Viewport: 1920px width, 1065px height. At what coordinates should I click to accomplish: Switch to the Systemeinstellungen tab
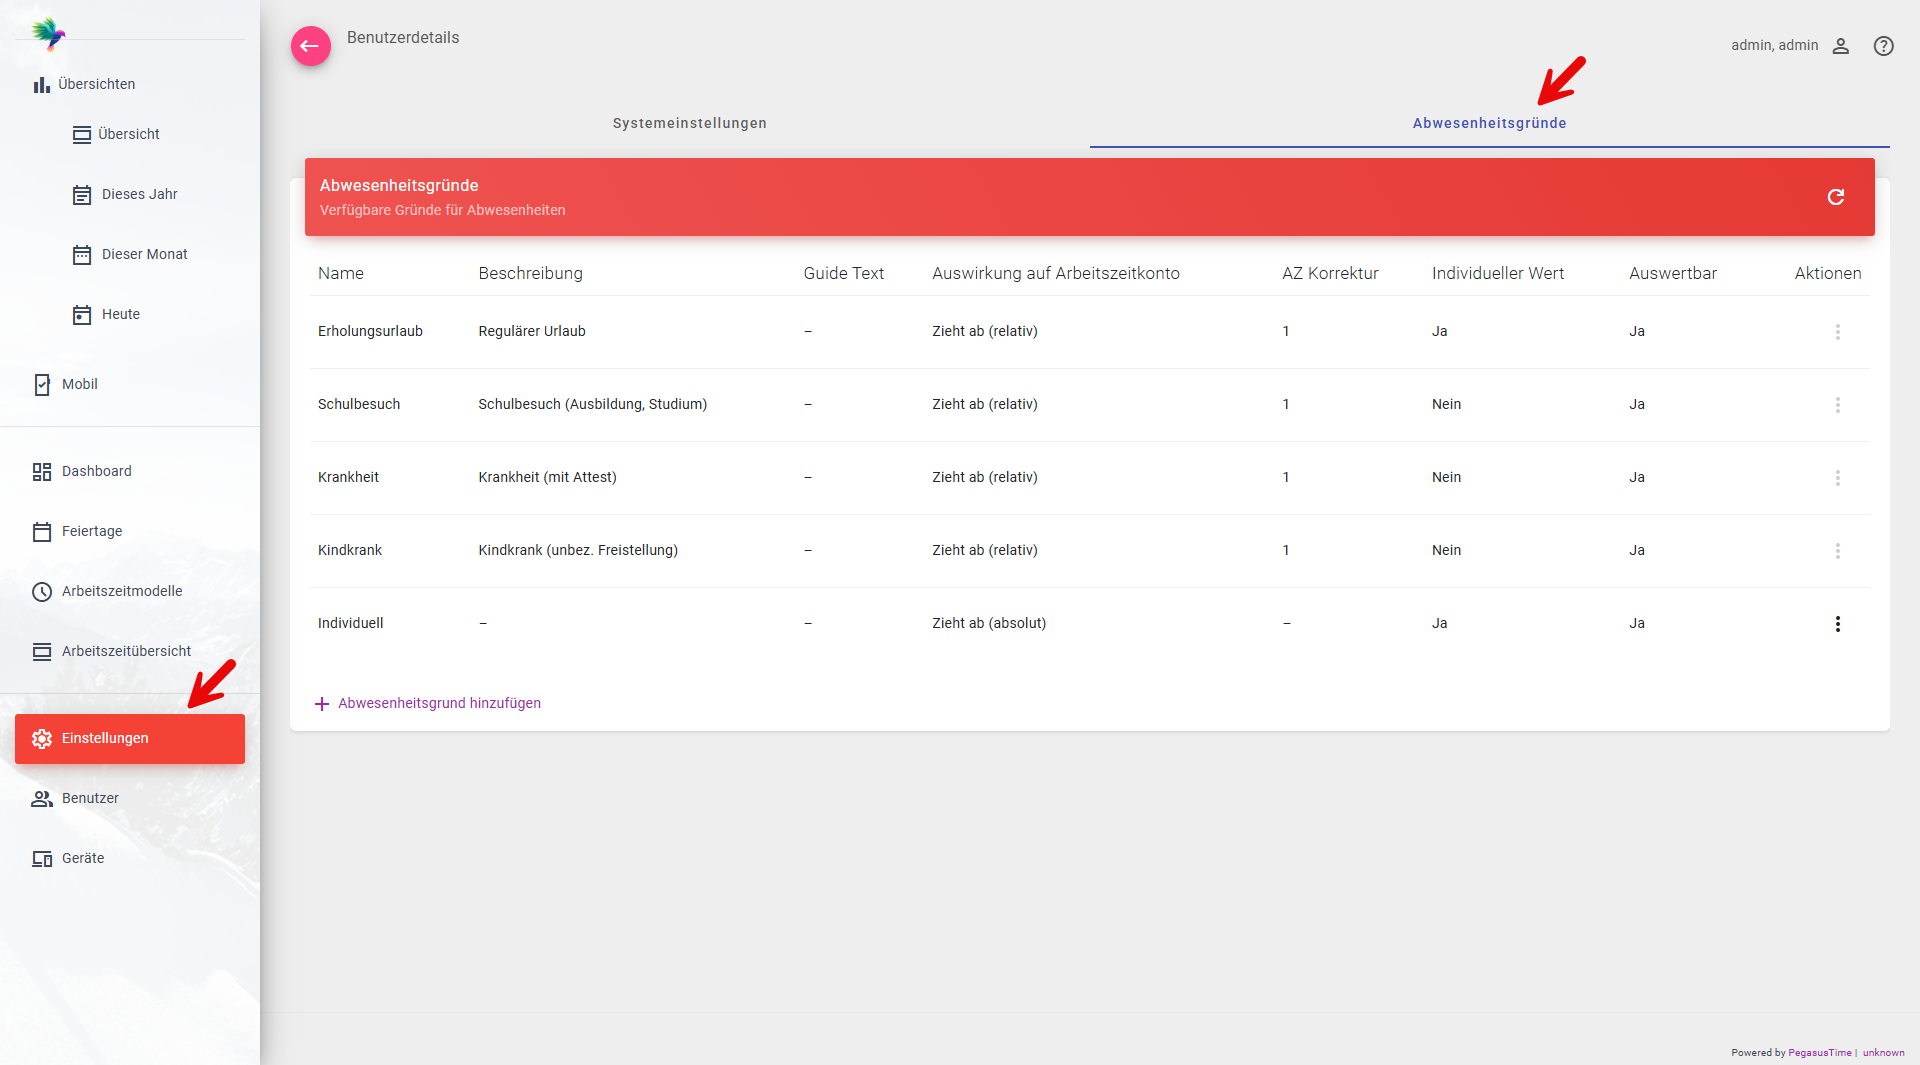coord(689,123)
